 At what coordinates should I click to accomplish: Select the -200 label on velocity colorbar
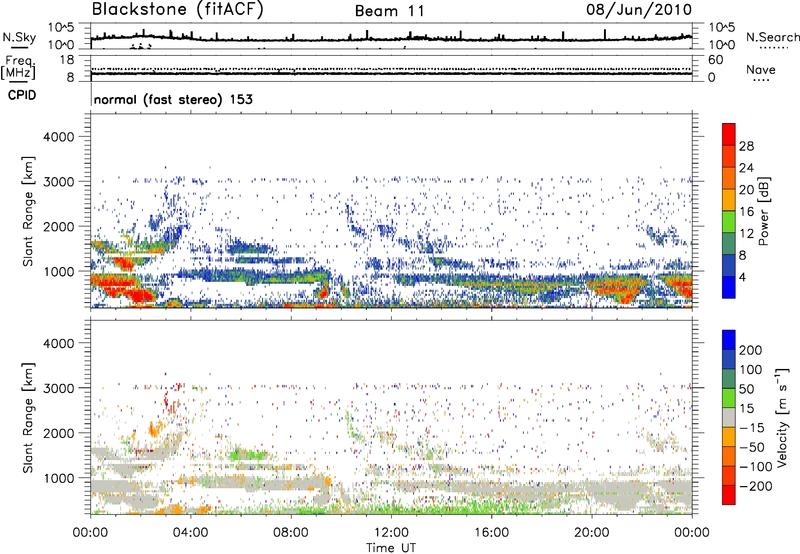(x=755, y=486)
